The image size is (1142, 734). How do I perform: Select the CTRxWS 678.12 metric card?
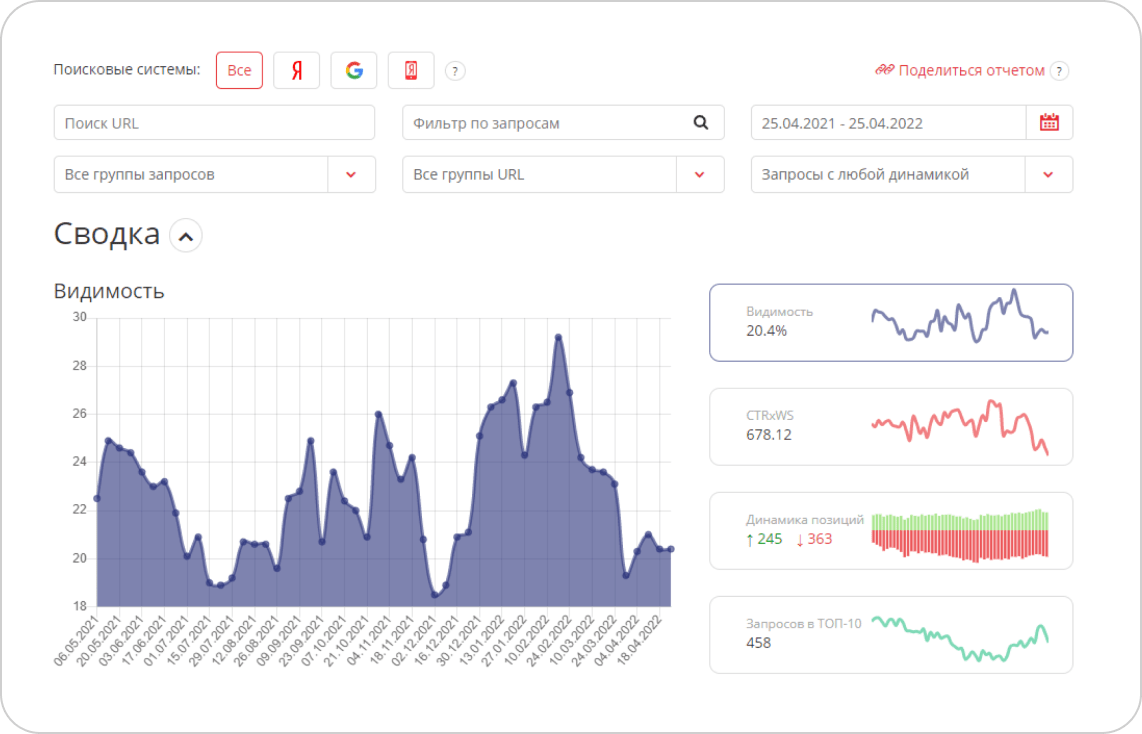click(x=891, y=427)
